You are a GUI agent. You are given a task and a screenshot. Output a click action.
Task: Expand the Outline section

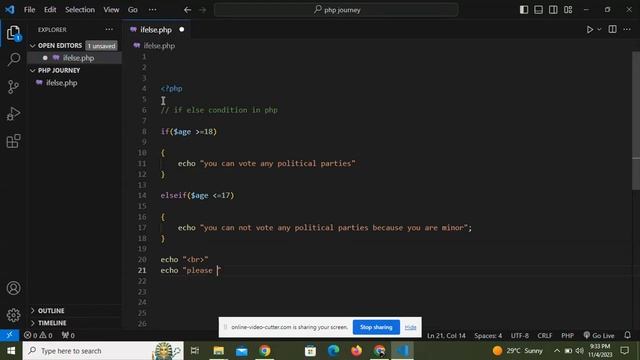(x=33, y=311)
